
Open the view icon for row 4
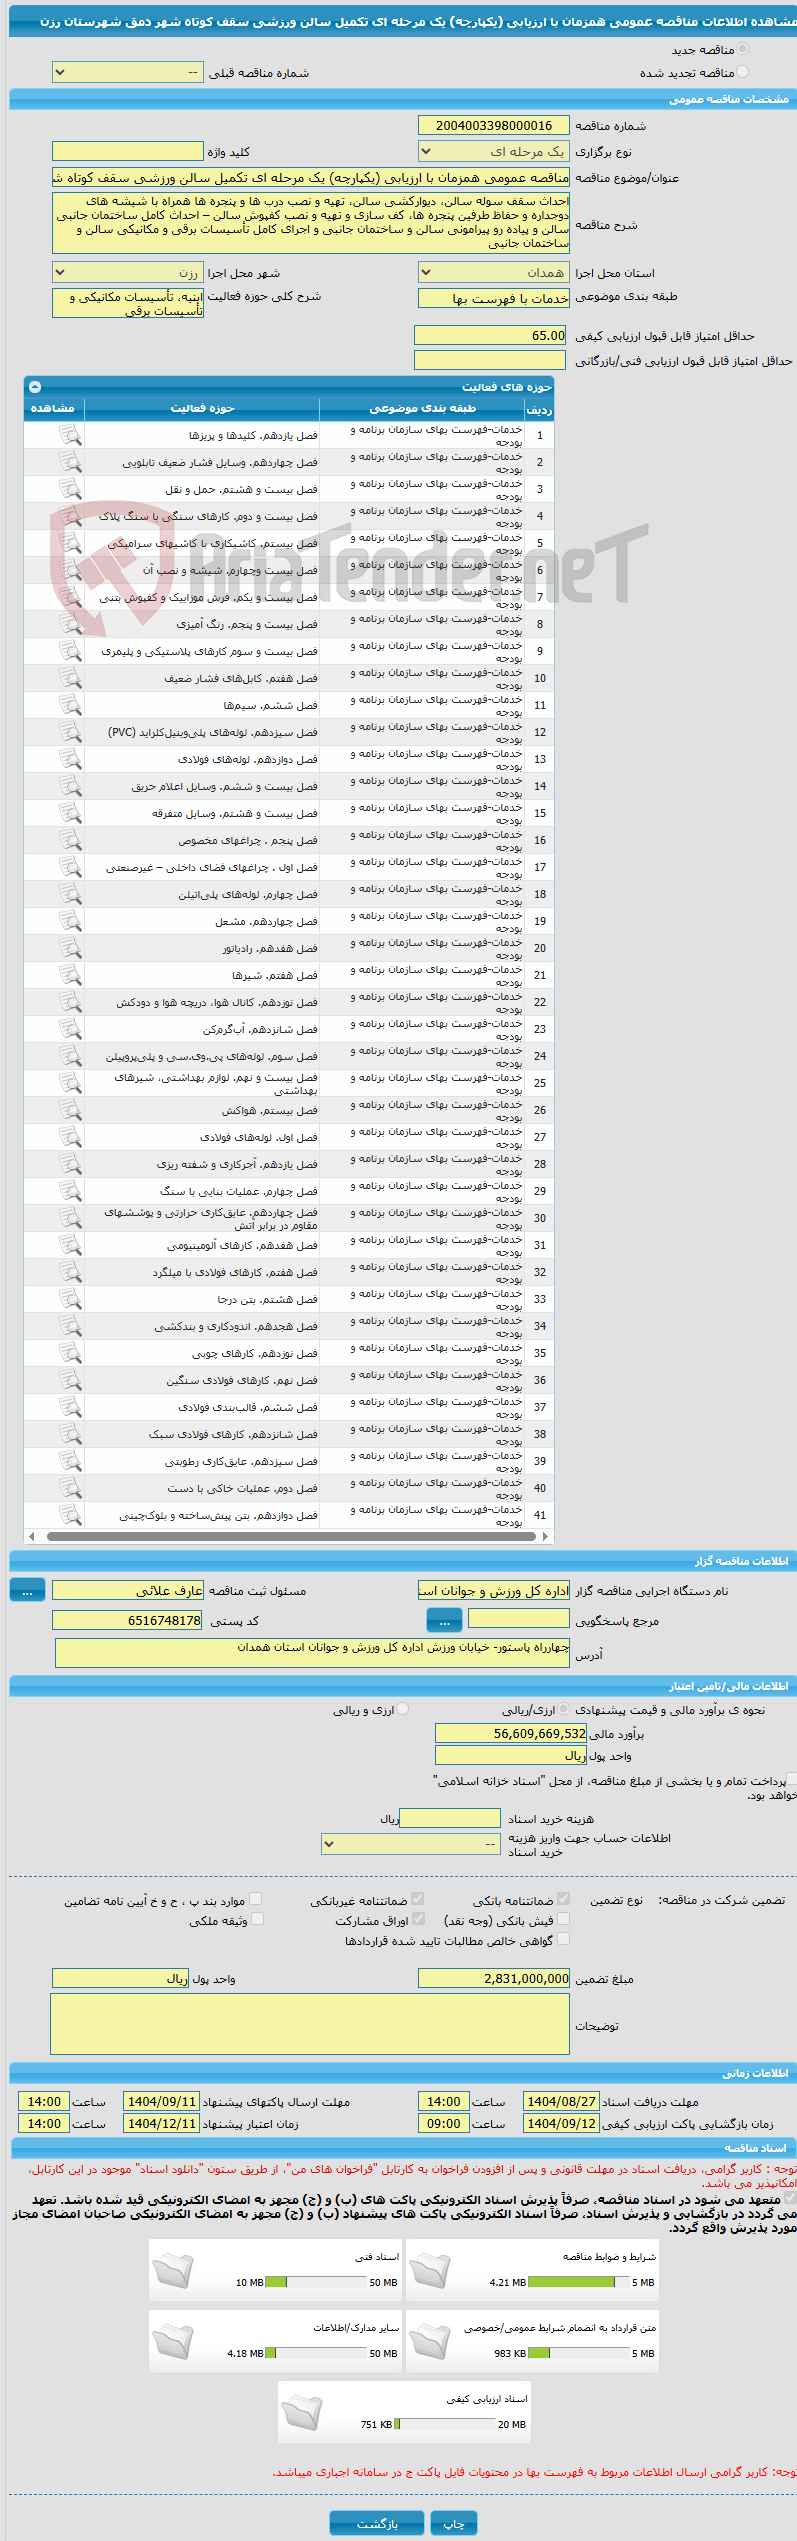pos(69,516)
